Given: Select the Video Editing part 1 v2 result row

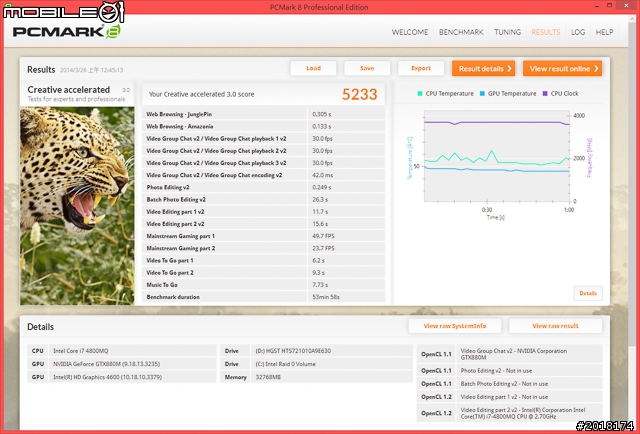Looking at the screenshot, I should click(x=263, y=211).
